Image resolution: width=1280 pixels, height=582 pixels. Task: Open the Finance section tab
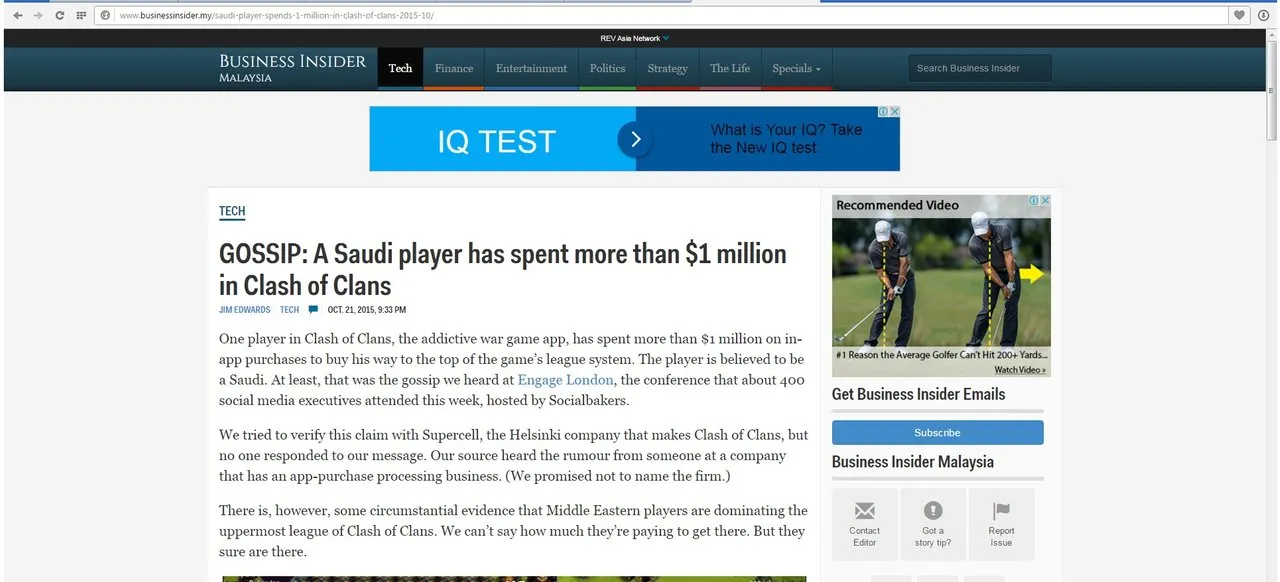click(x=454, y=68)
